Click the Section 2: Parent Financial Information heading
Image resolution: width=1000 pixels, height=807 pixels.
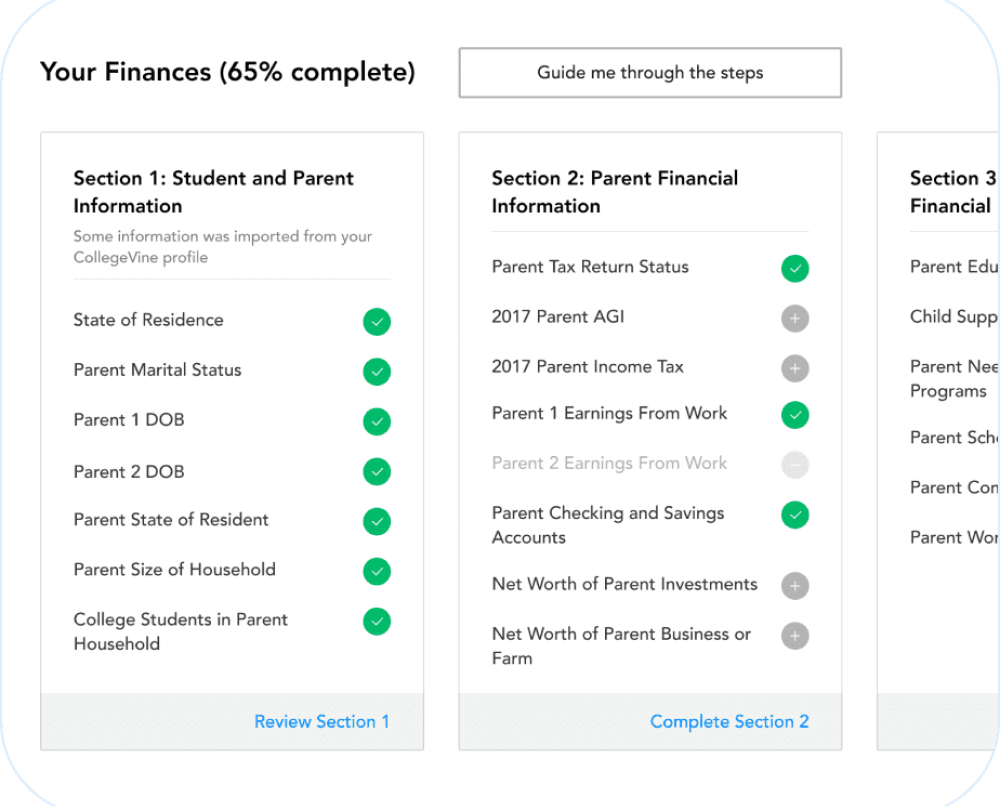pyautogui.click(x=615, y=192)
